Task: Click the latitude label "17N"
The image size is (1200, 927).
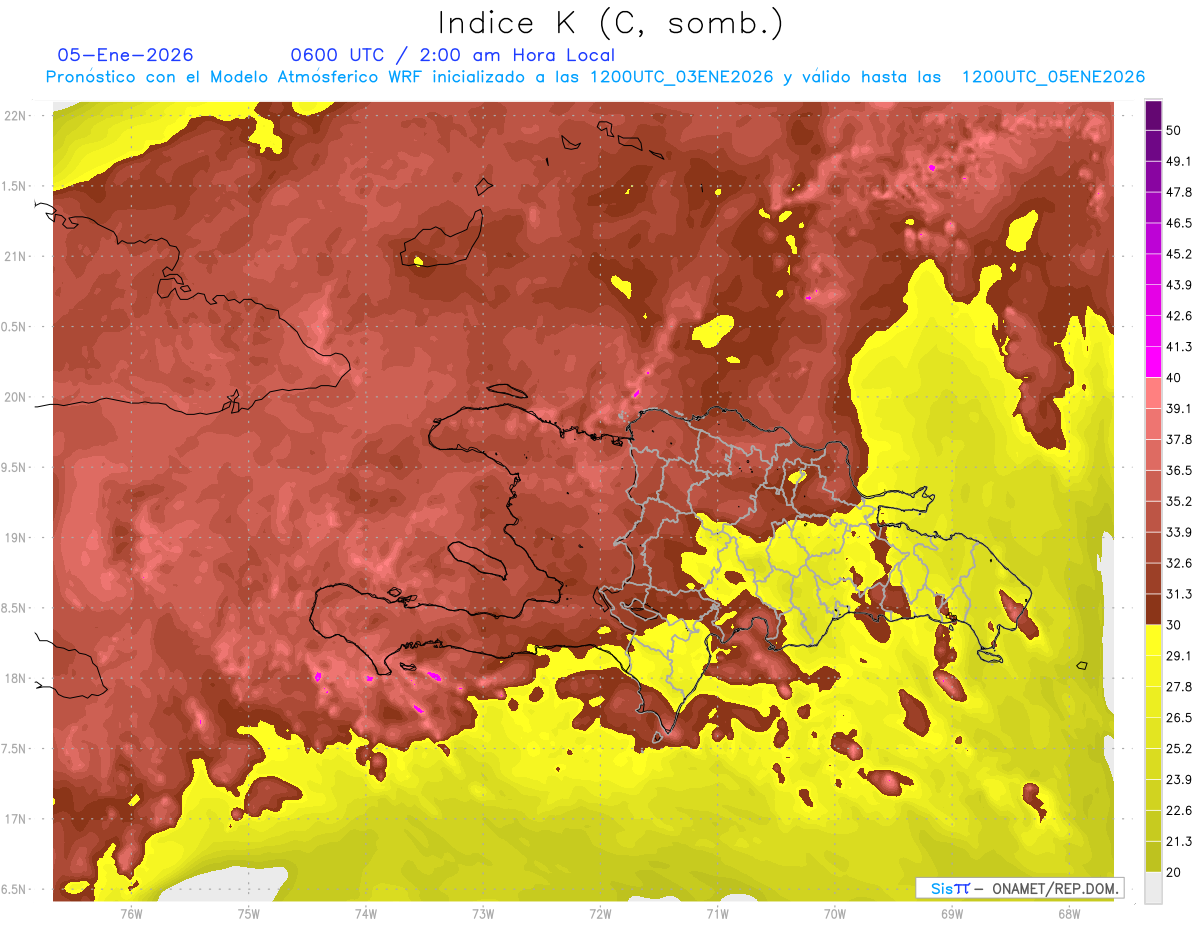Action: pyautogui.click(x=17, y=819)
